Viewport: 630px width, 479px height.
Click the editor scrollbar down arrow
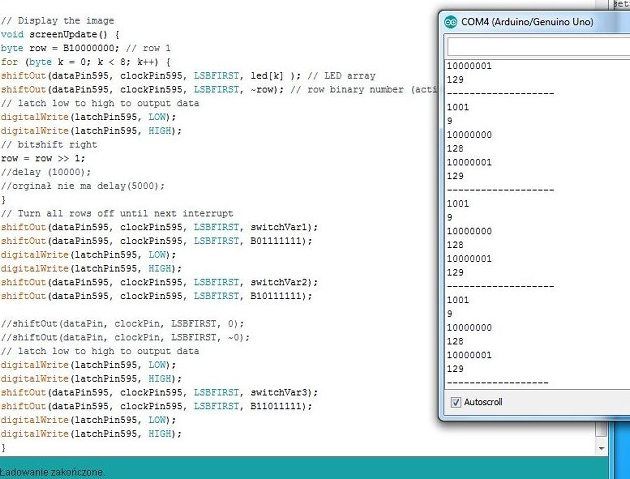[602, 448]
